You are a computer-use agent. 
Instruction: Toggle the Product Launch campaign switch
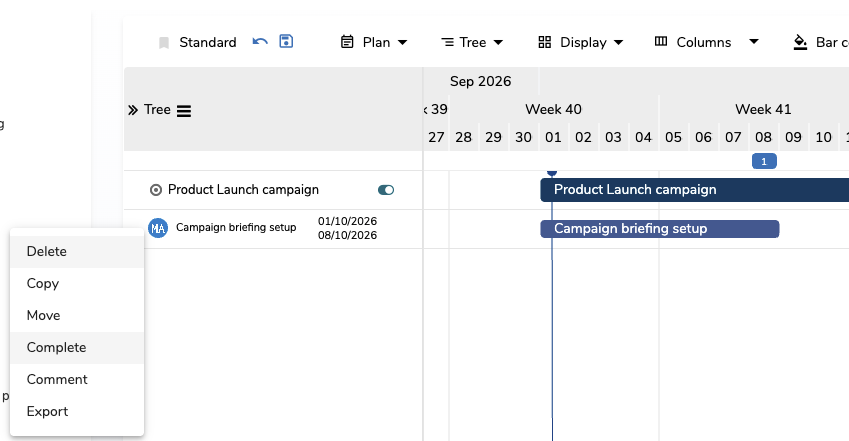[386, 190]
